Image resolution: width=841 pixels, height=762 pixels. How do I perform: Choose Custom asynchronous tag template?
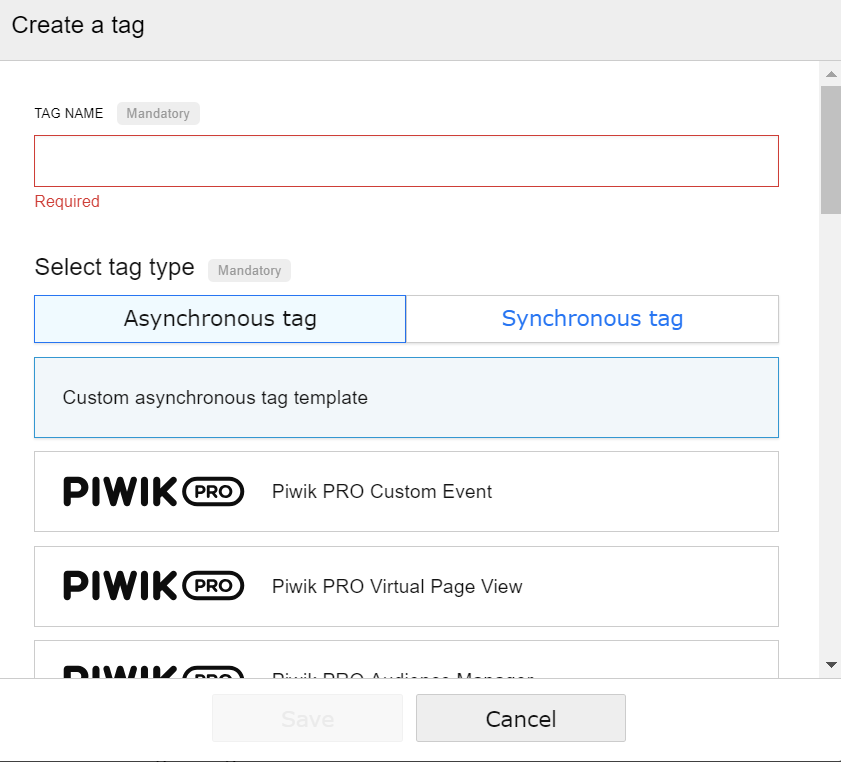(x=215, y=398)
